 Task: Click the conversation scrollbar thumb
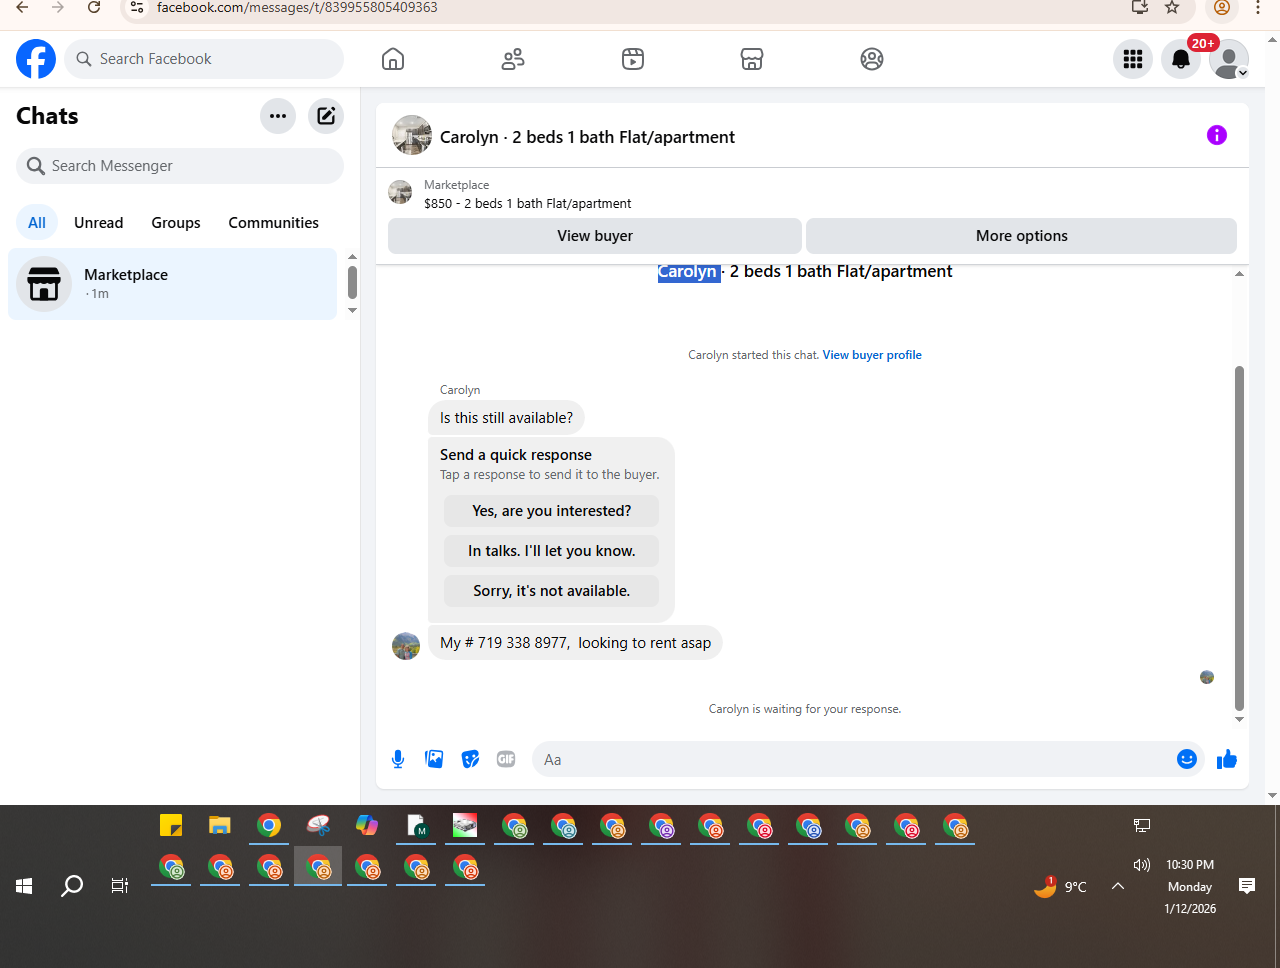[1239, 538]
